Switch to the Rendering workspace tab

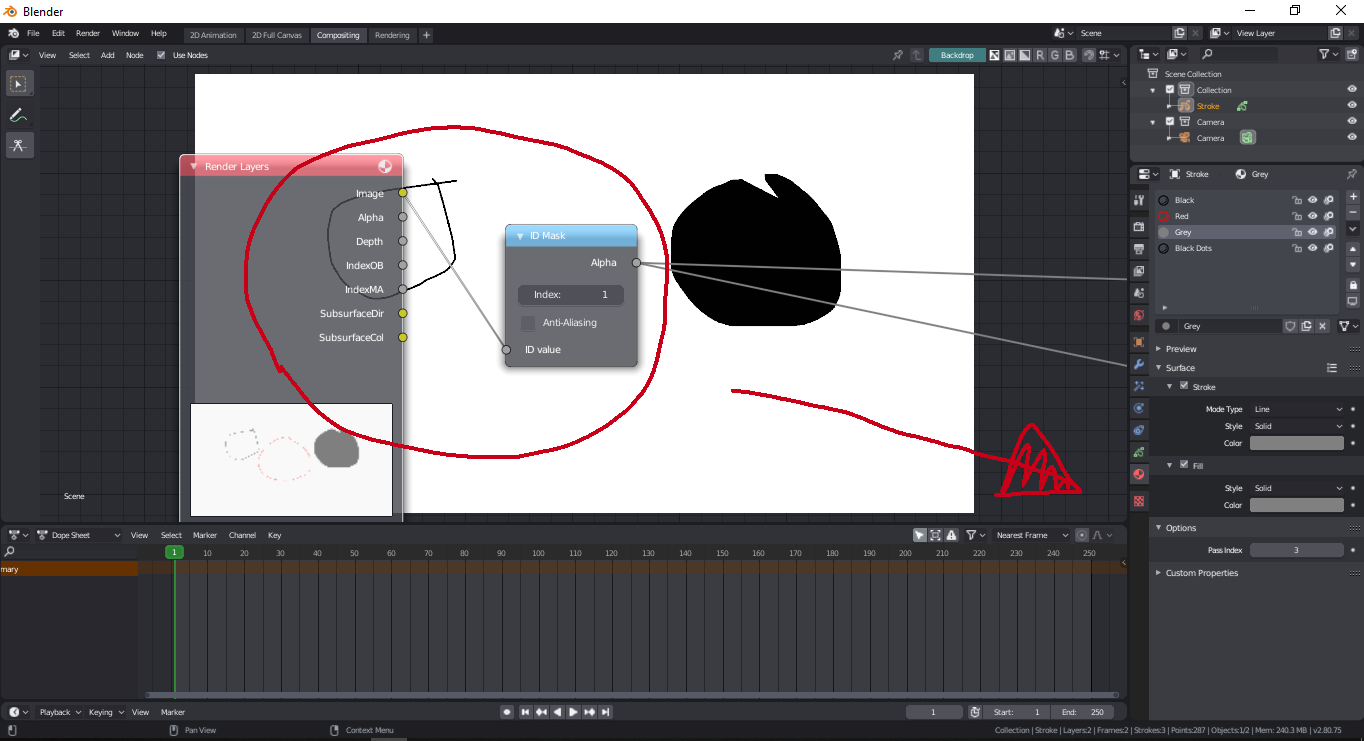tap(392, 35)
